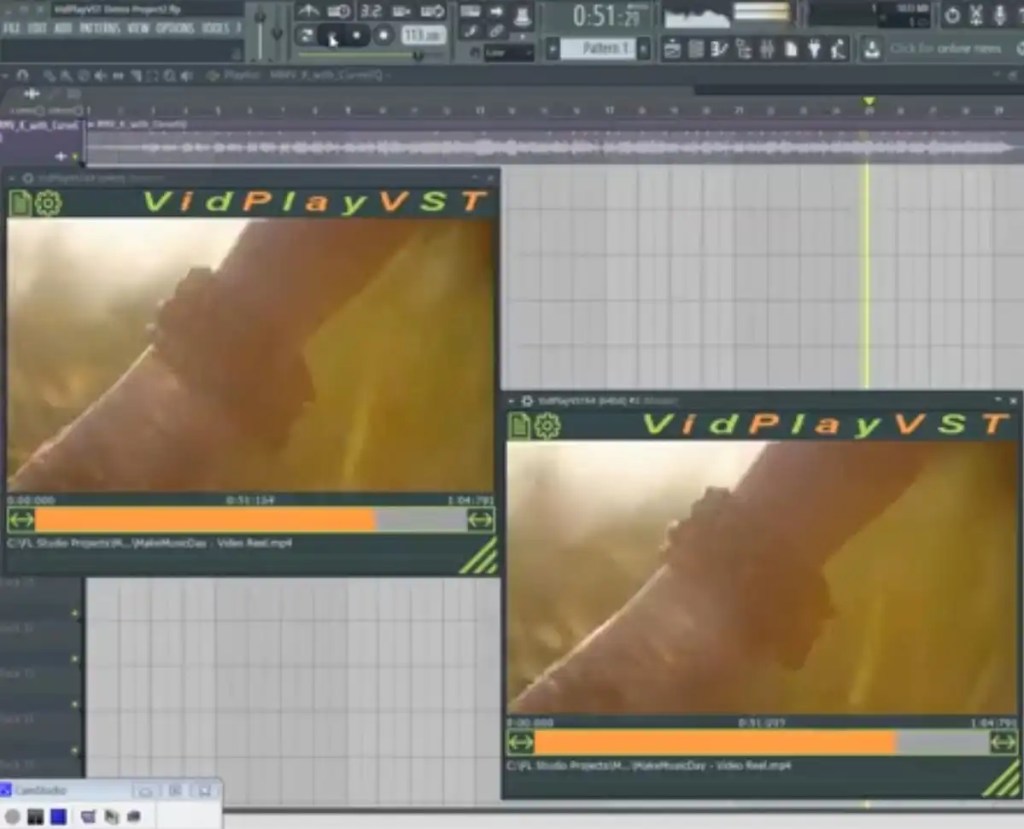Mute the MMV_K_with_CurveEQ track
This screenshot has width=1024, height=829.
pos(75,157)
